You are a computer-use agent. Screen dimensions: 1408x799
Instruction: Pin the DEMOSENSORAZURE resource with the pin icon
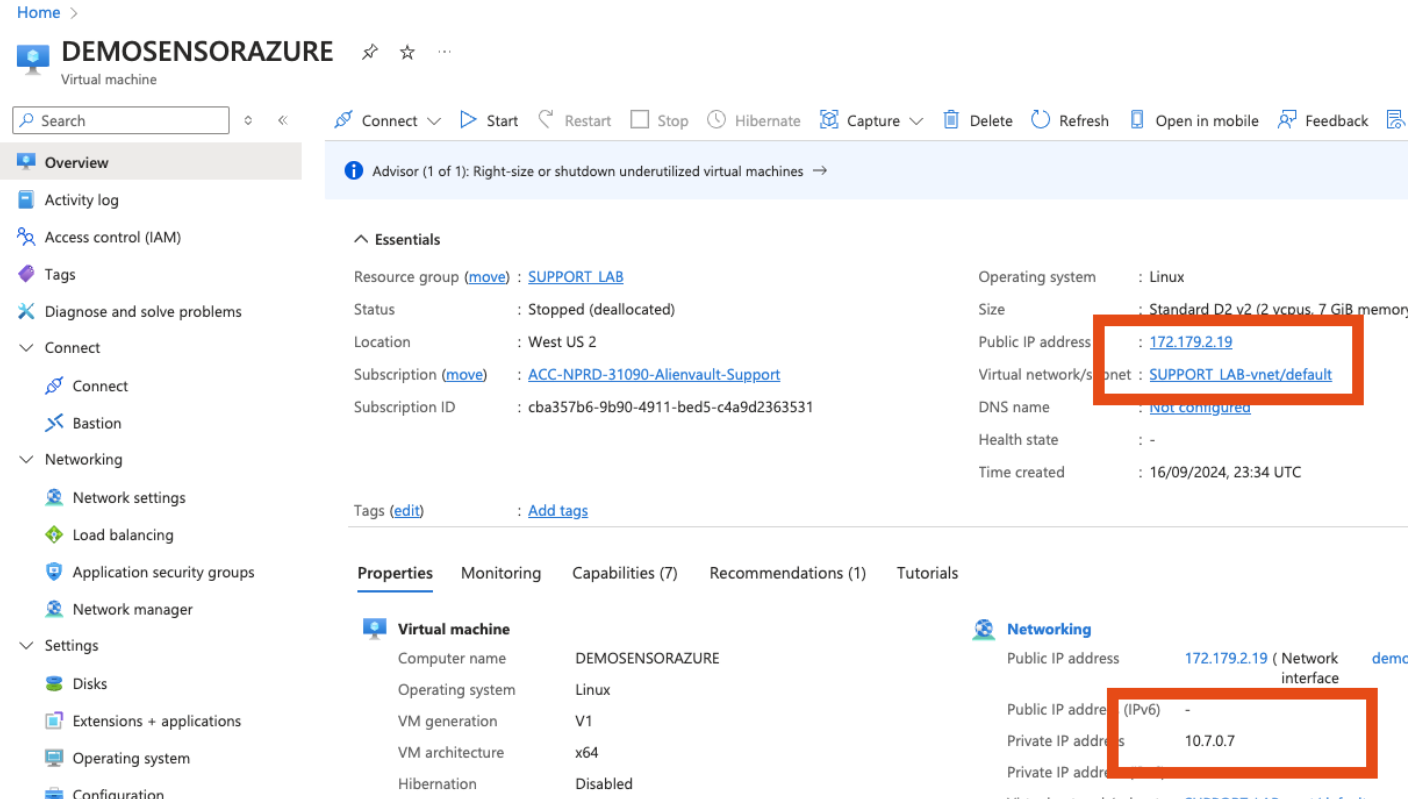[x=370, y=52]
